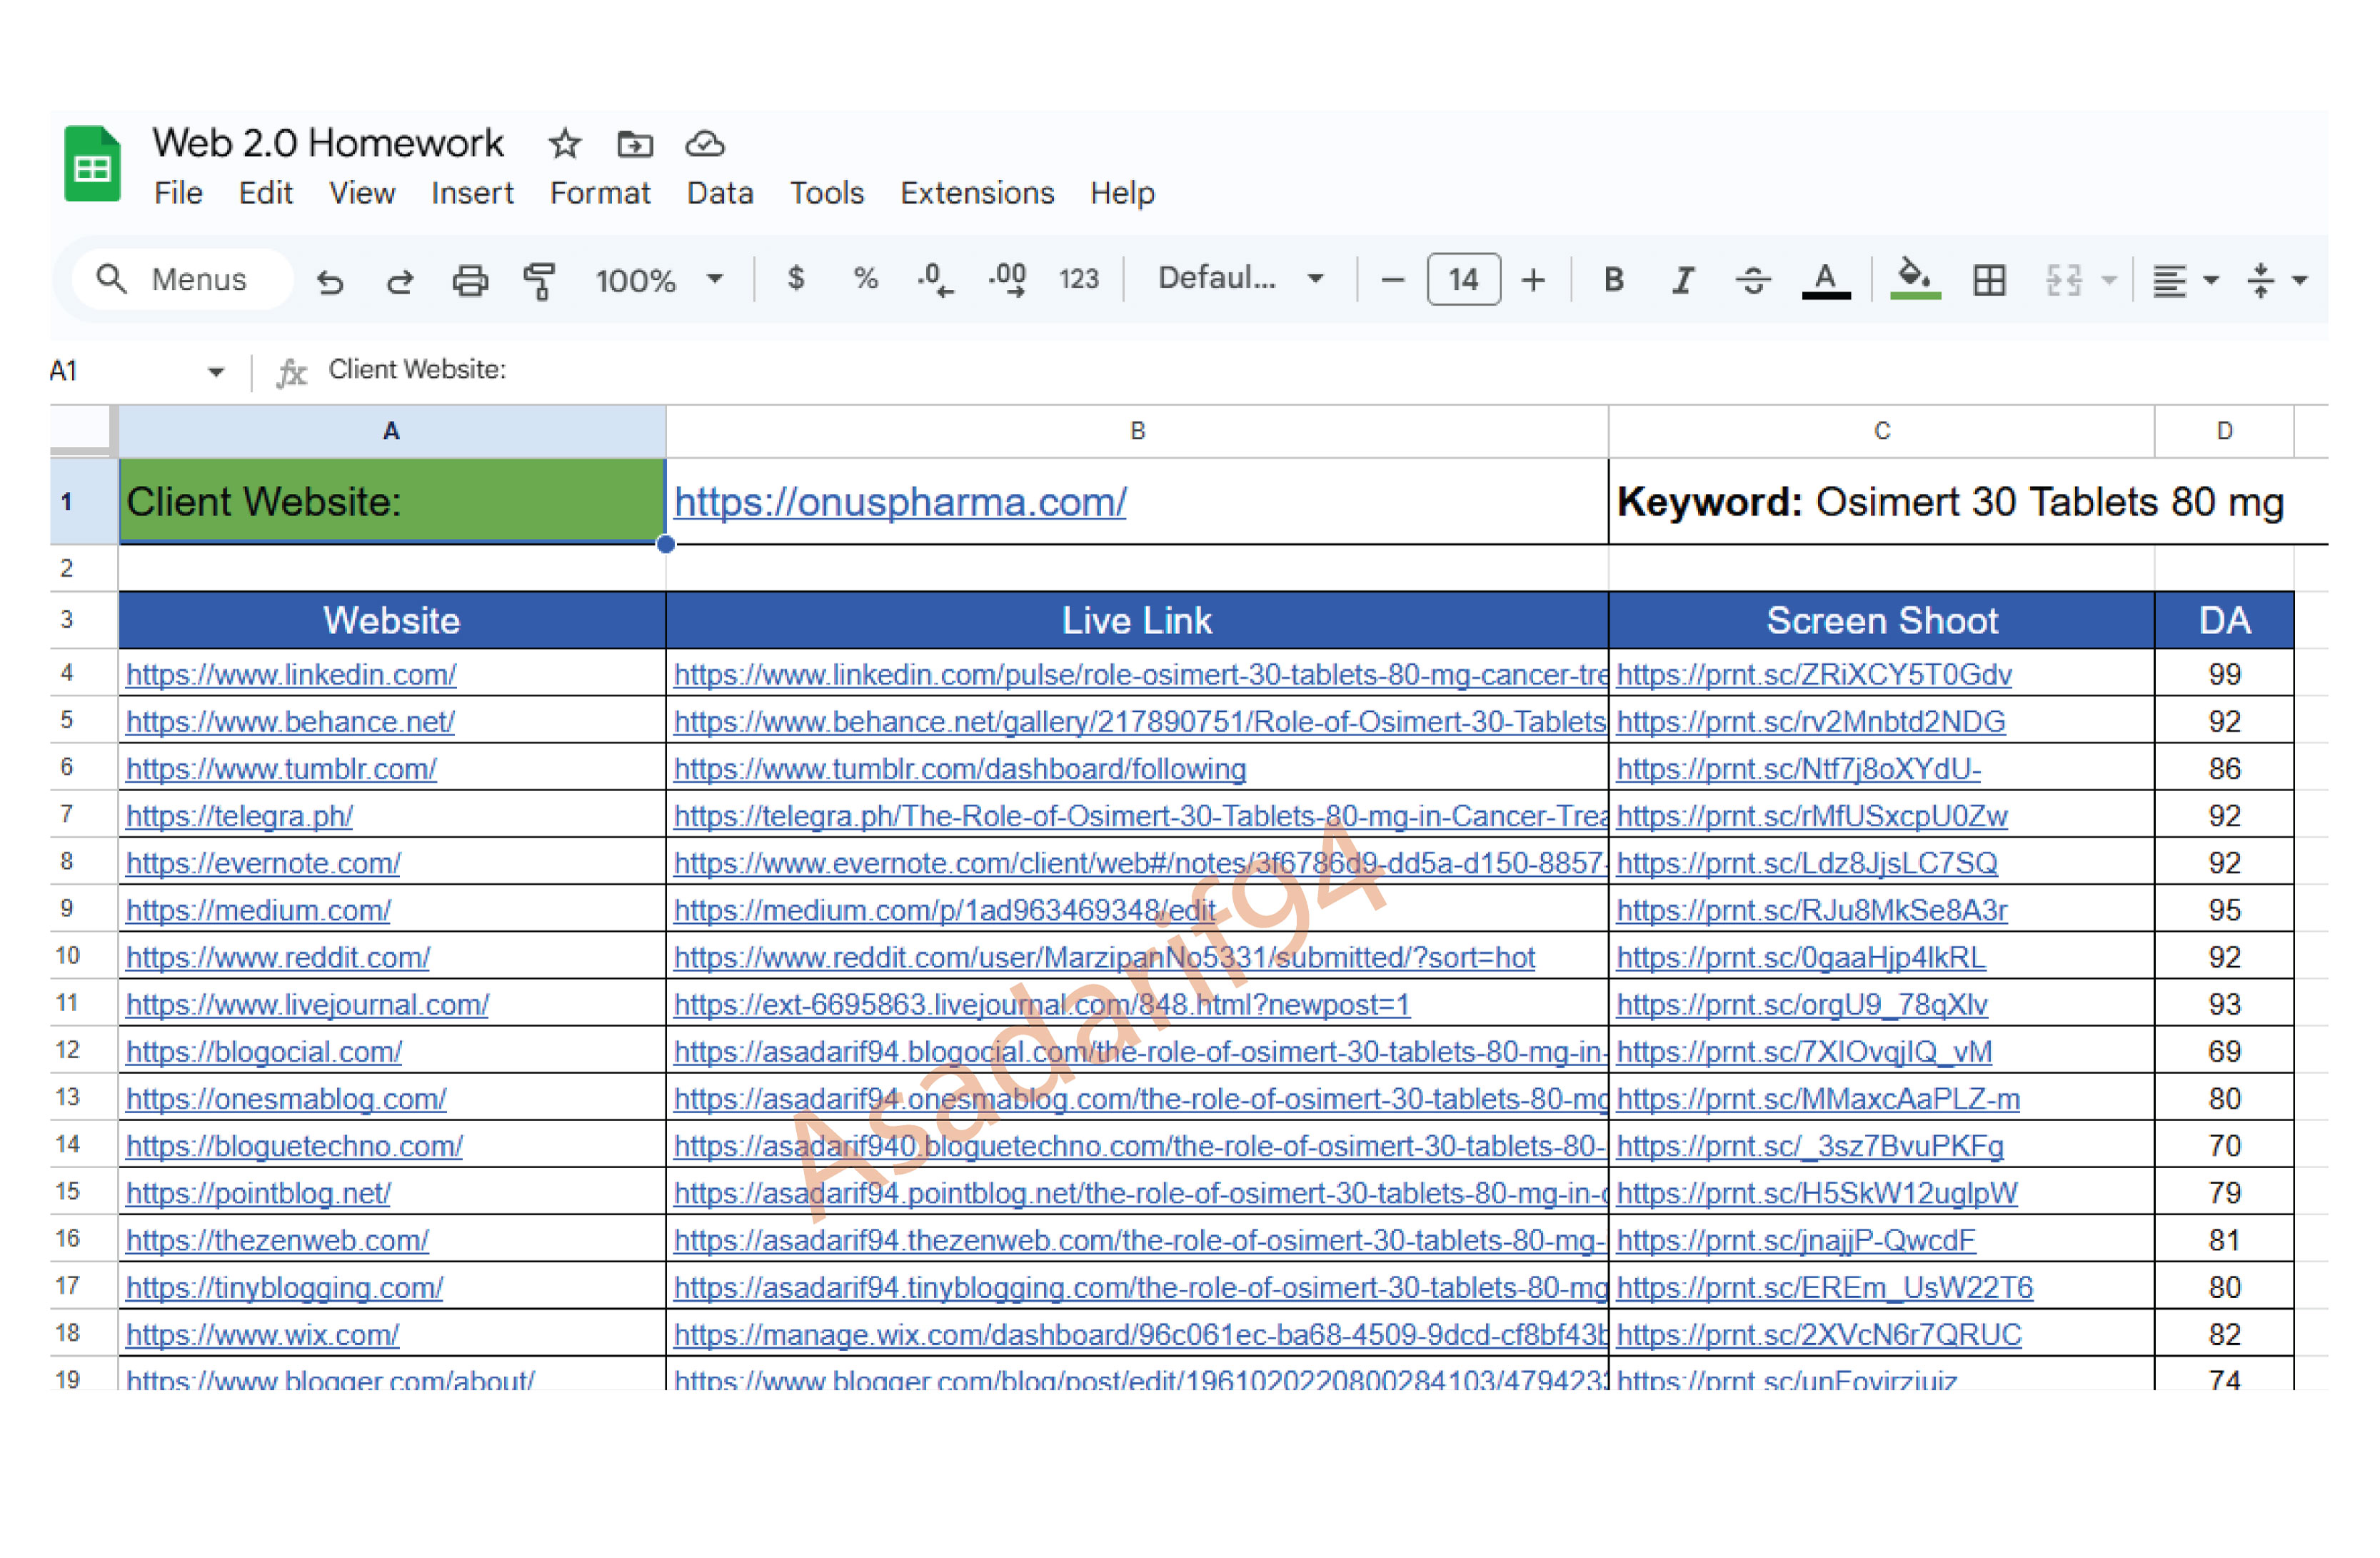Toggle bold formatting
Screen dimensions: 2380x1558
tap(1613, 280)
